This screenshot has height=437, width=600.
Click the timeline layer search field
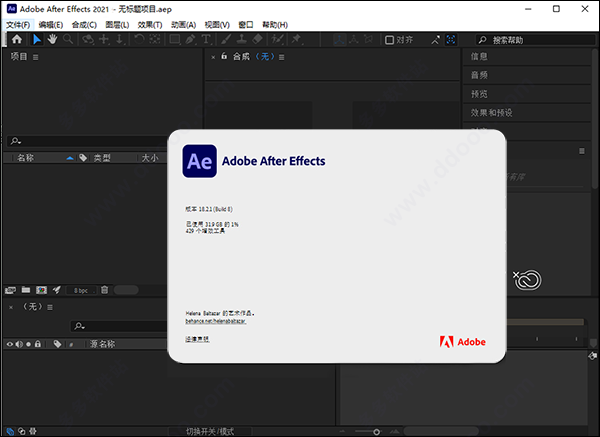pyautogui.click(x=119, y=326)
